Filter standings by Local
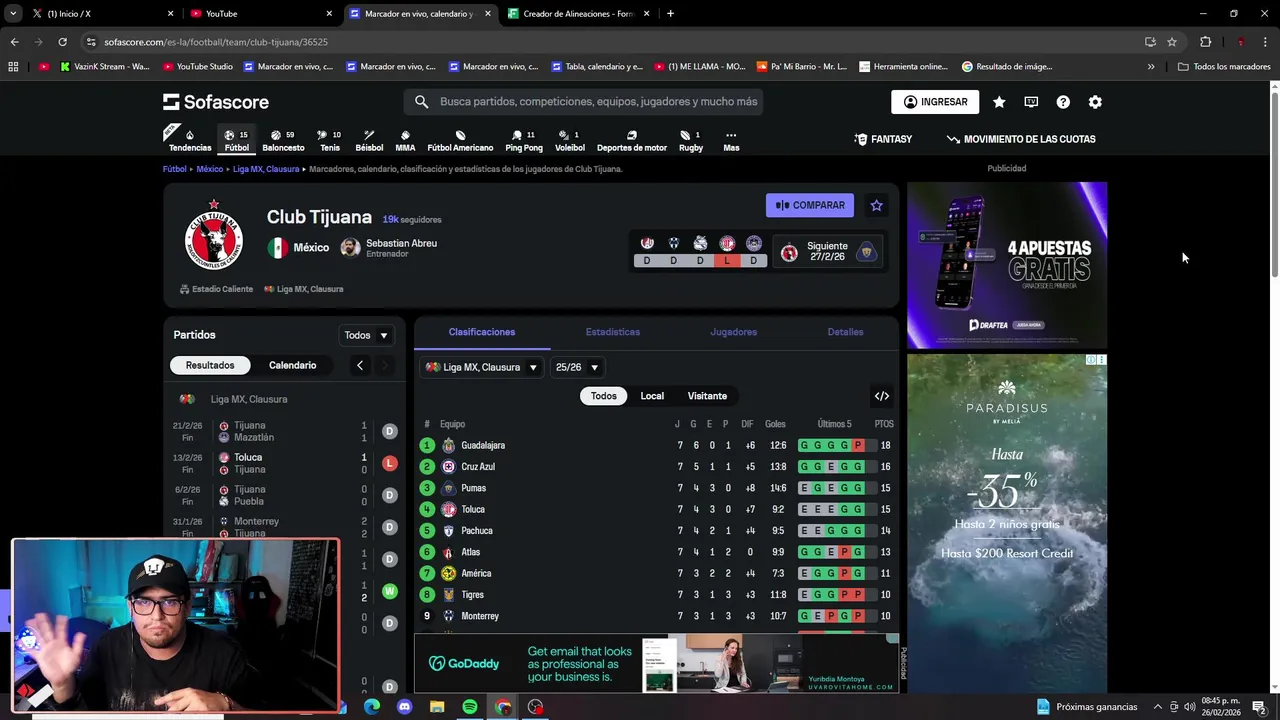Viewport: 1280px width, 720px height. tap(652, 396)
